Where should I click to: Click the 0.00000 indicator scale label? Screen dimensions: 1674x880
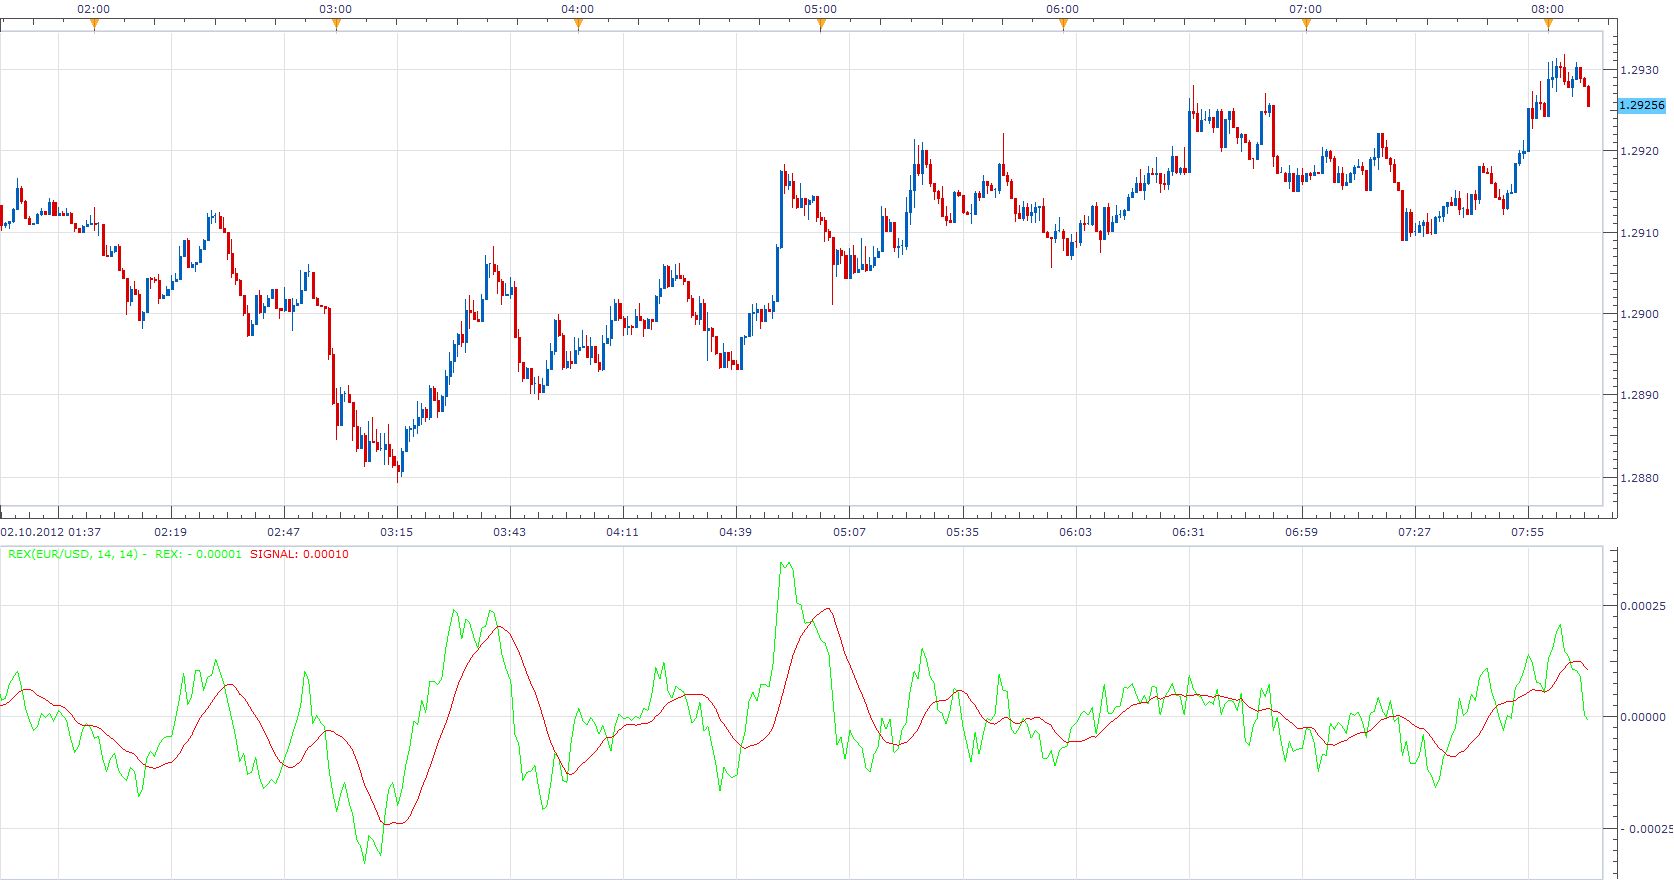1643,717
